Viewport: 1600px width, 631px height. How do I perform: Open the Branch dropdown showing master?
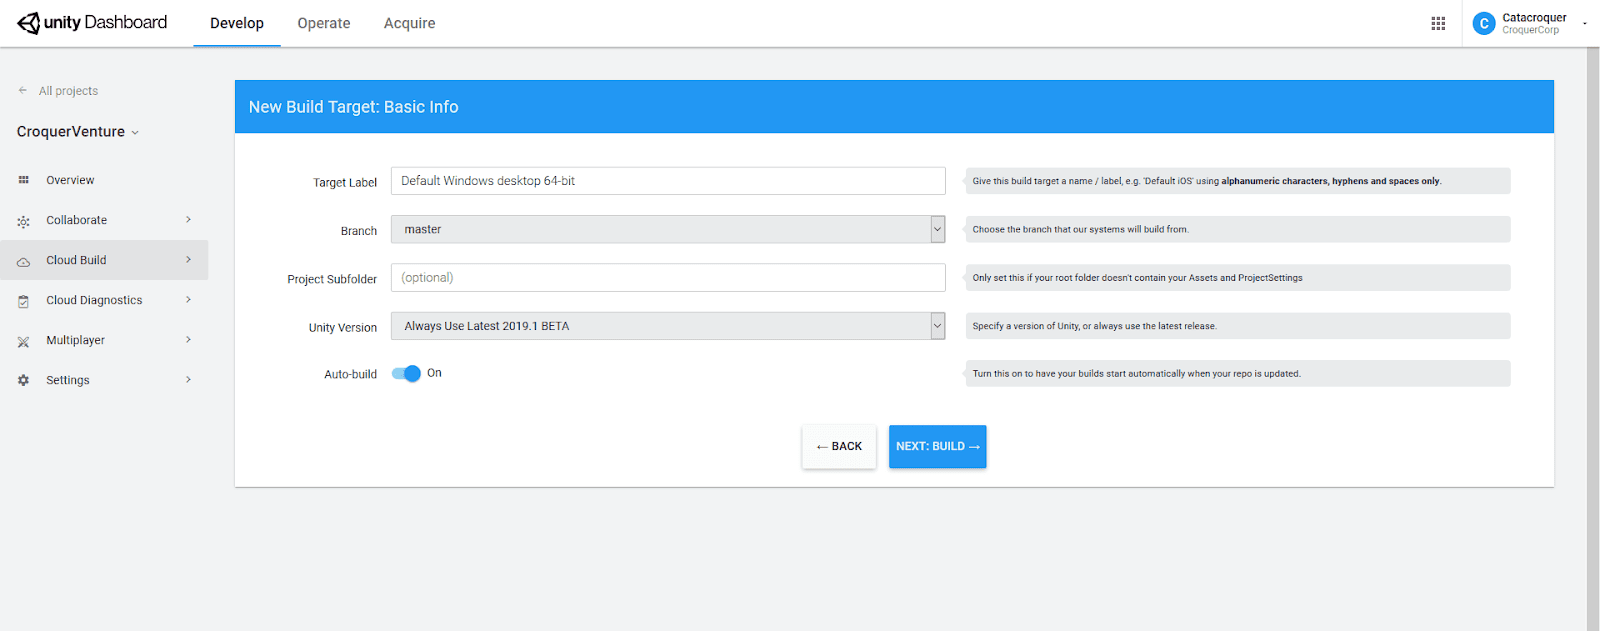[668, 229]
